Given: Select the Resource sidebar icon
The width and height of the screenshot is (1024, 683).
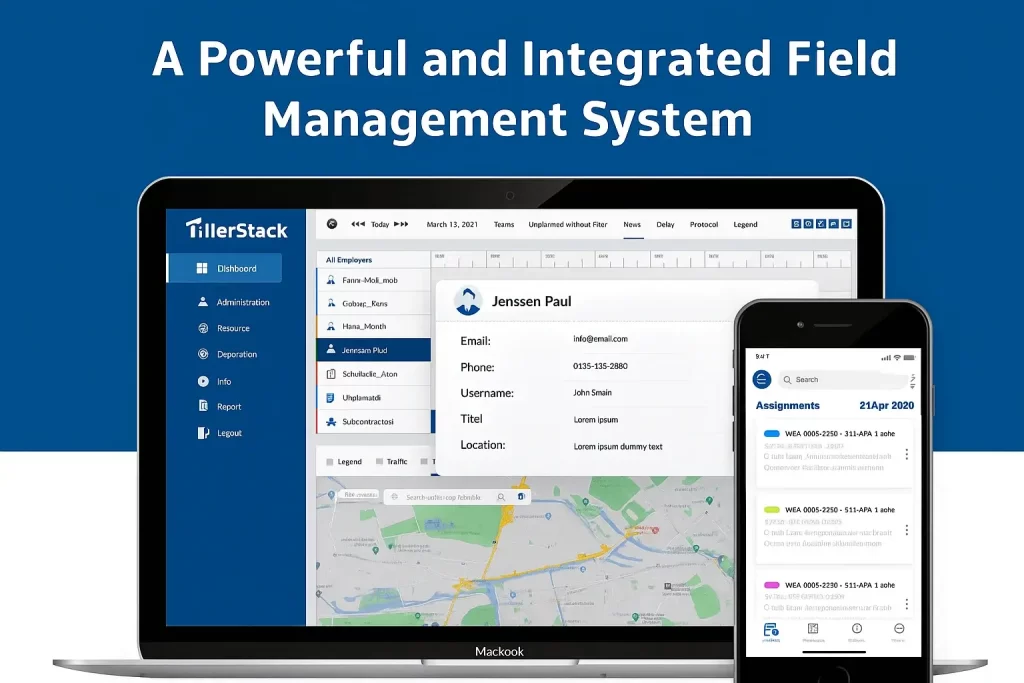Looking at the screenshot, I should [x=203, y=327].
